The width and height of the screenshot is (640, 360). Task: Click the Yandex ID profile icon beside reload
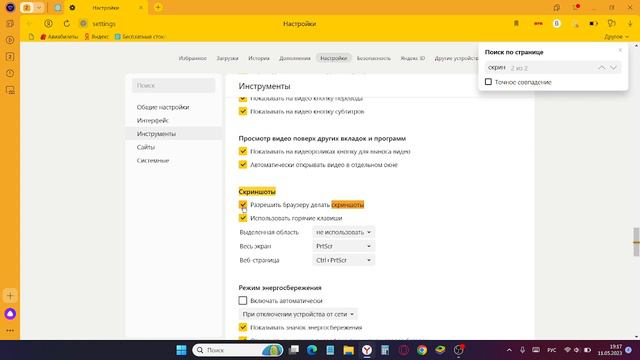pos(49,24)
